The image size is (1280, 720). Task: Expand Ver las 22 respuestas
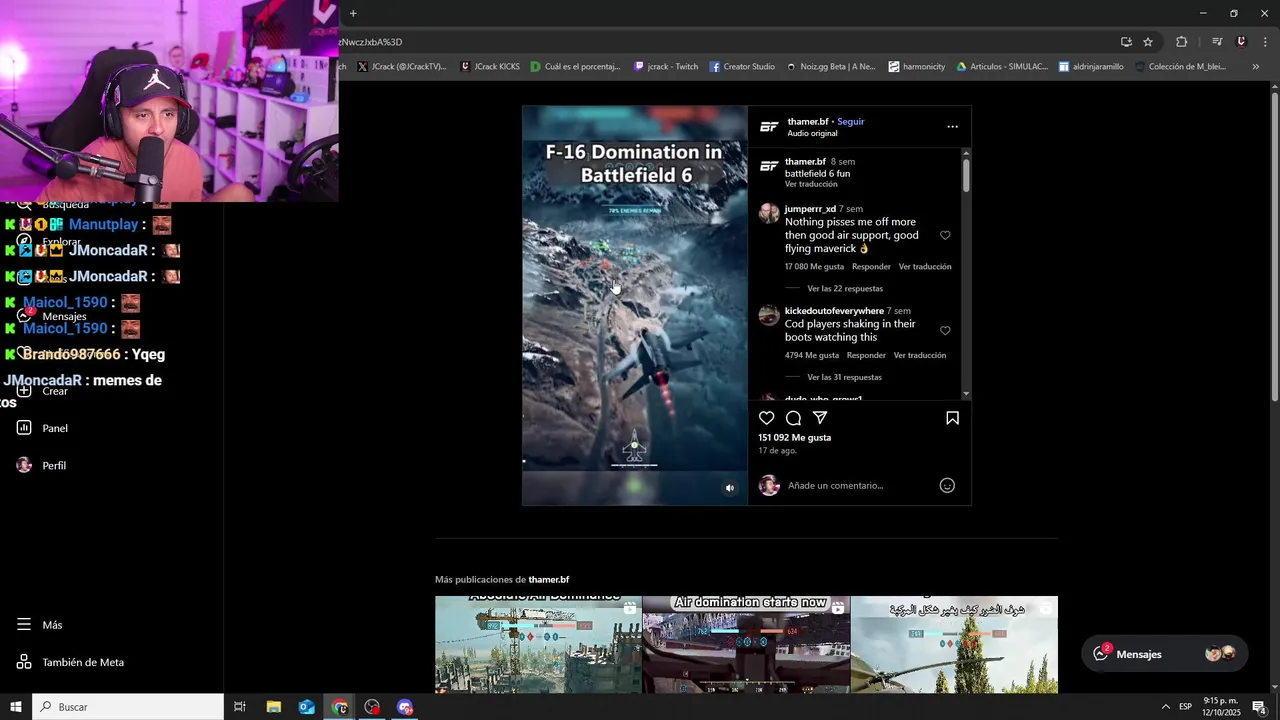click(x=845, y=289)
